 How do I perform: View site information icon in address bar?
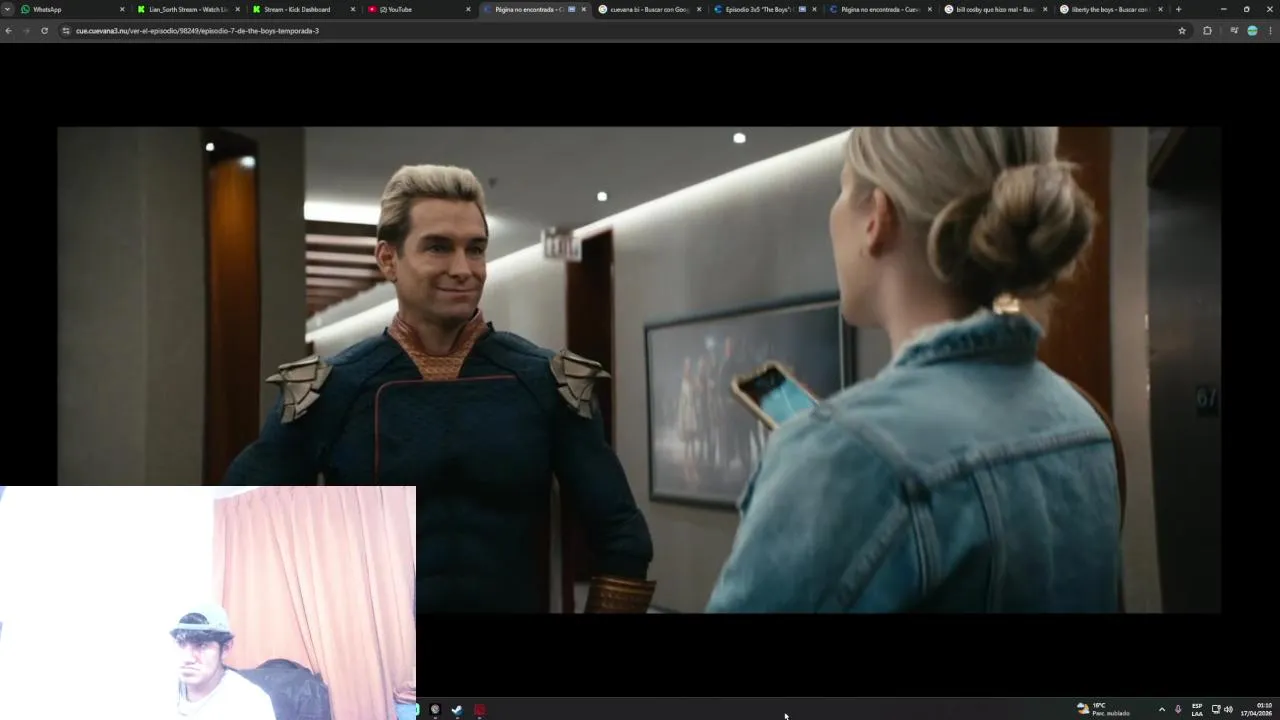(x=66, y=31)
